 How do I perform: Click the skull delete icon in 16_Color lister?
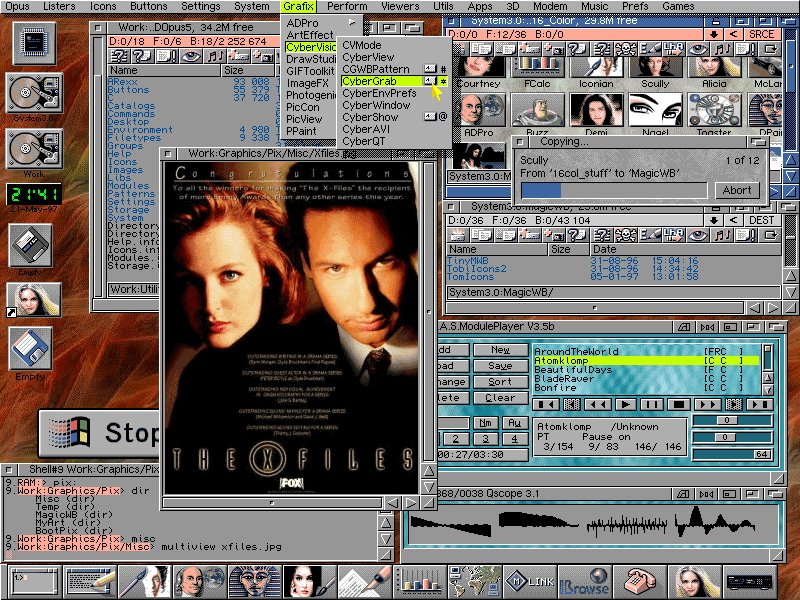point(624,49)
